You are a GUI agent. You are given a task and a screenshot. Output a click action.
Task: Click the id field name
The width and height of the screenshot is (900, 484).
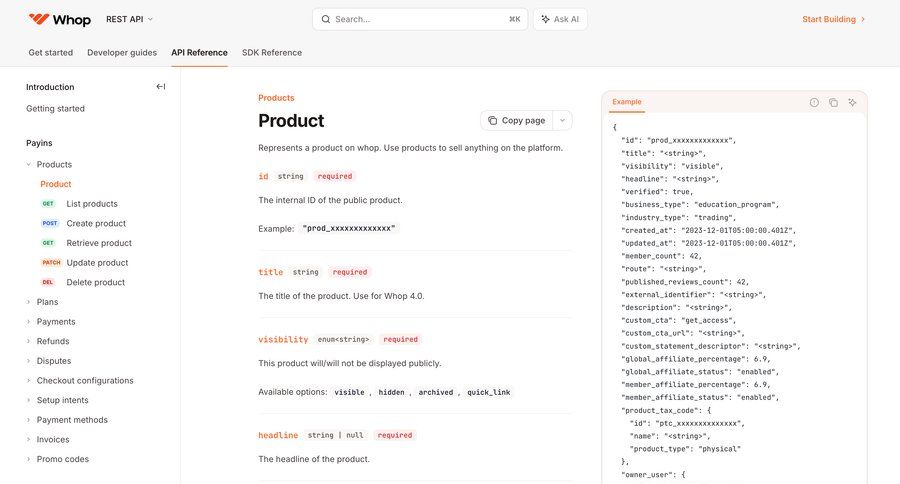(x=263, y=176)
